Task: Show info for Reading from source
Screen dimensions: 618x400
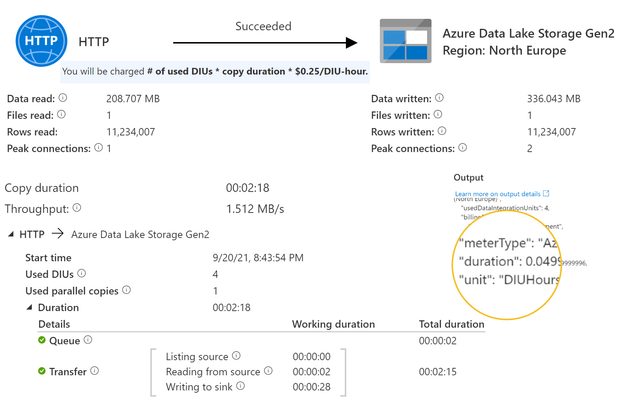Action: [268, 371]
